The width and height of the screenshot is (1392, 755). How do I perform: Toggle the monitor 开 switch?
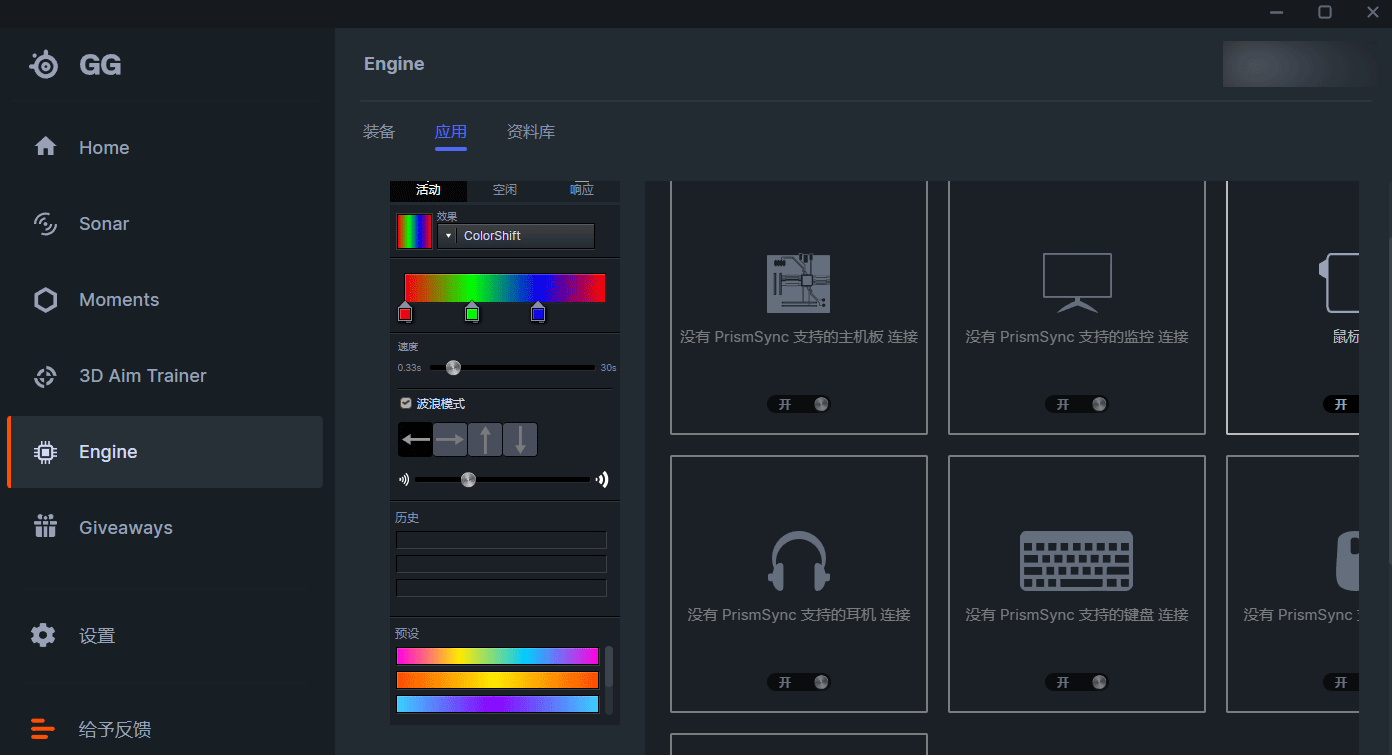click(1077, 404)
